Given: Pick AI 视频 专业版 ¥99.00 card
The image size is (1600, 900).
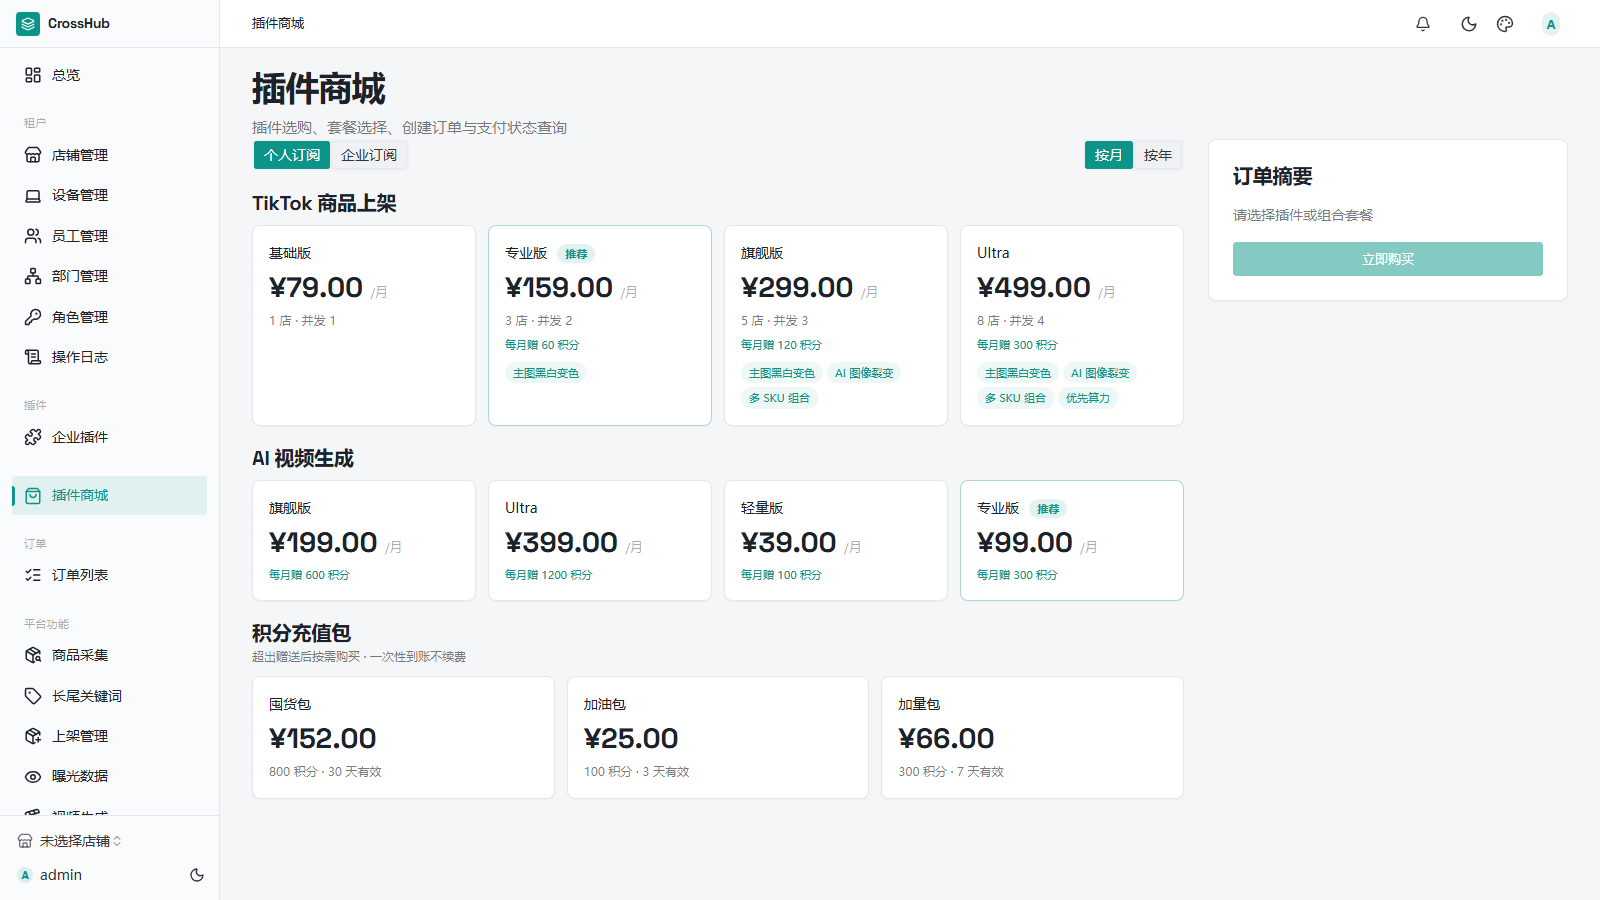Looking at the screenshot, I should click(x=1072, y=541).
